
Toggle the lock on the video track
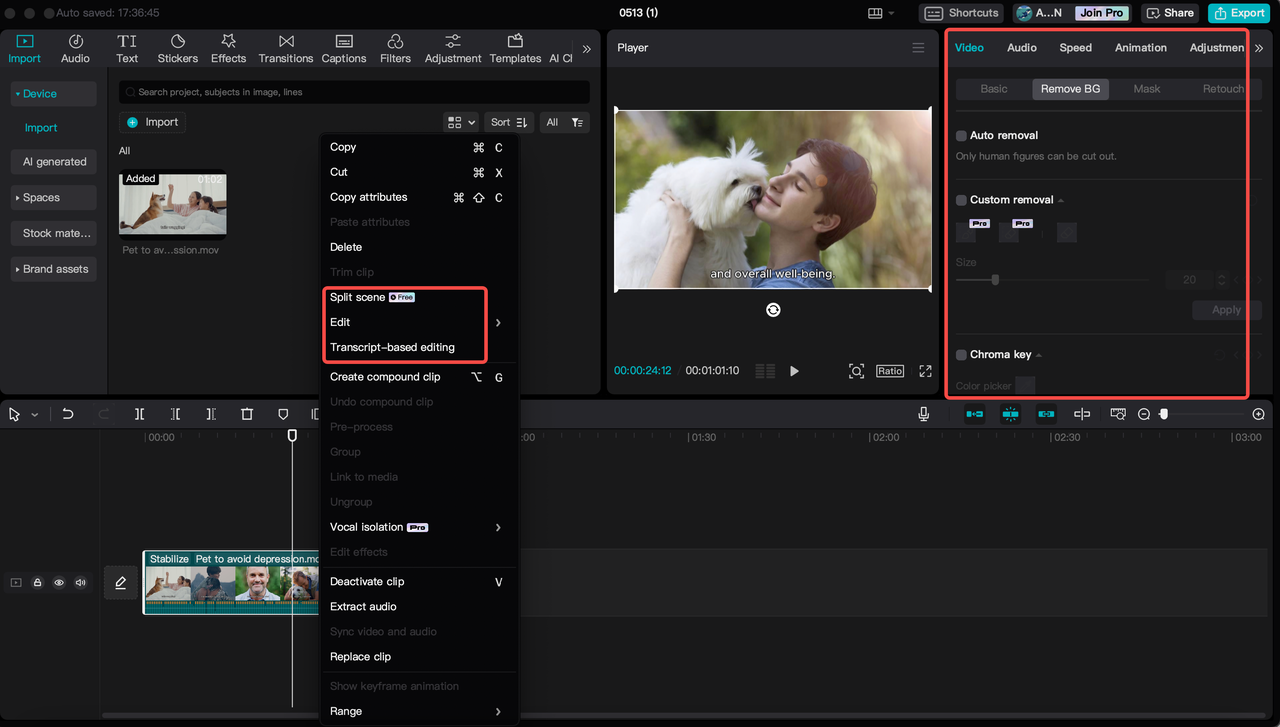pyautogui.click(x=37, y=582)
